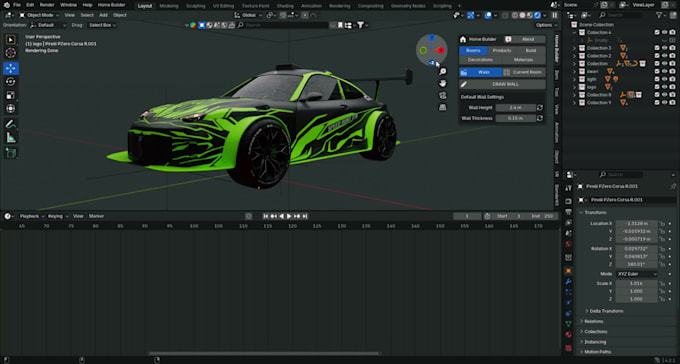Open the File menu
Viewport: 680px width, 364px height.
coord(16,5)
